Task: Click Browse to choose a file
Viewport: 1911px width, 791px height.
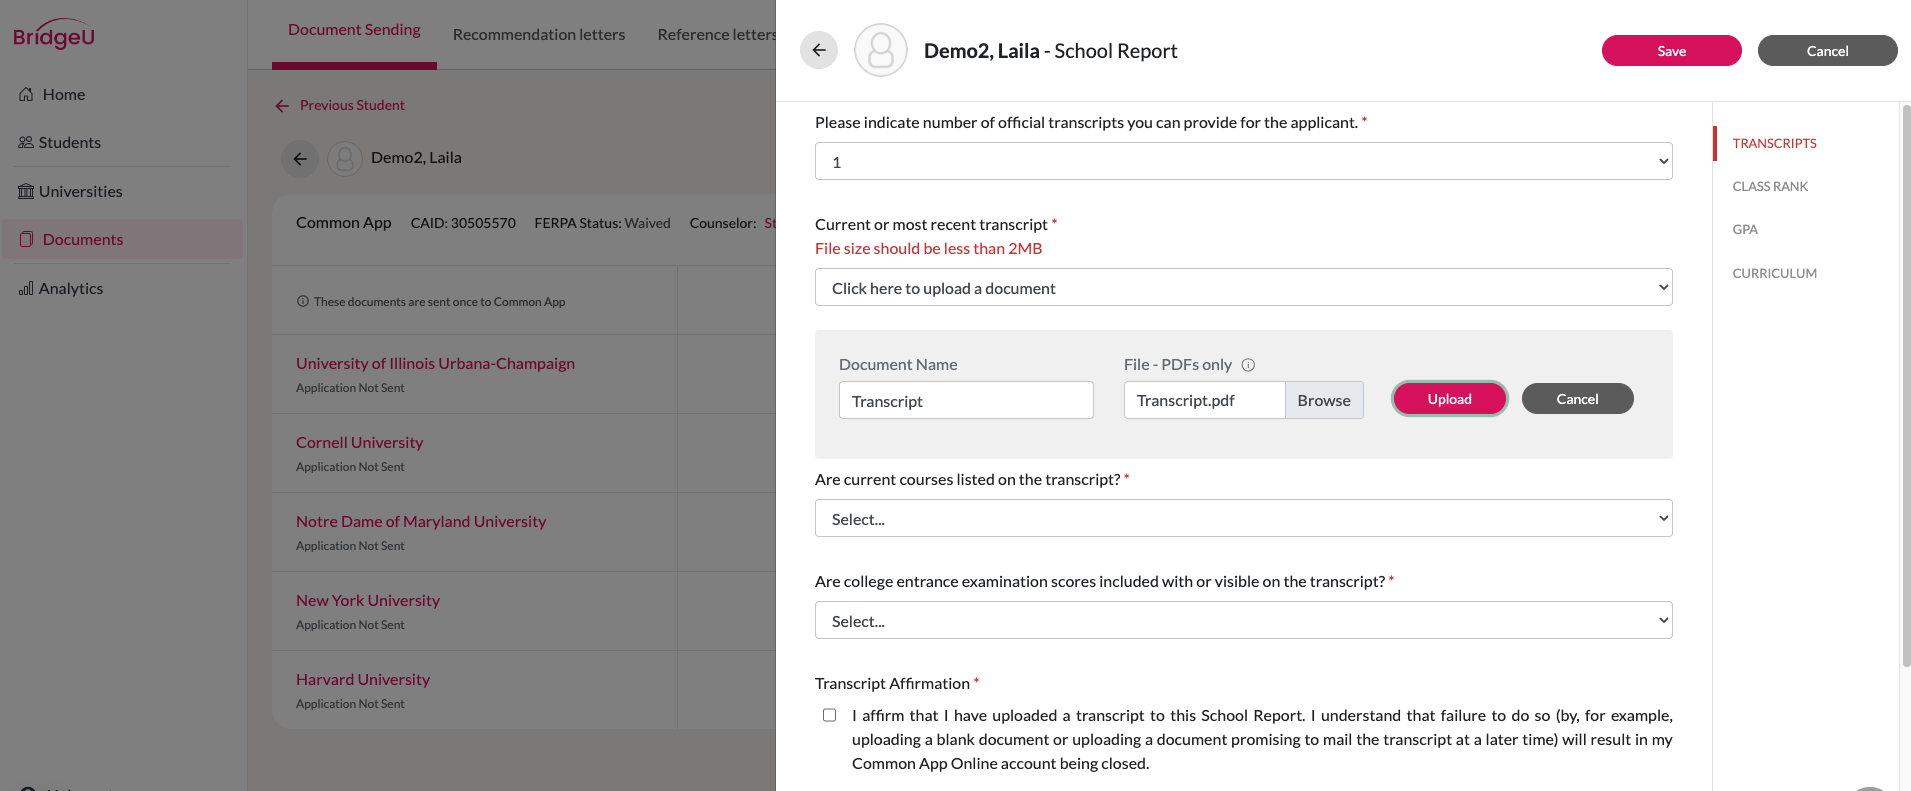Action: (x=1324, y=400)
